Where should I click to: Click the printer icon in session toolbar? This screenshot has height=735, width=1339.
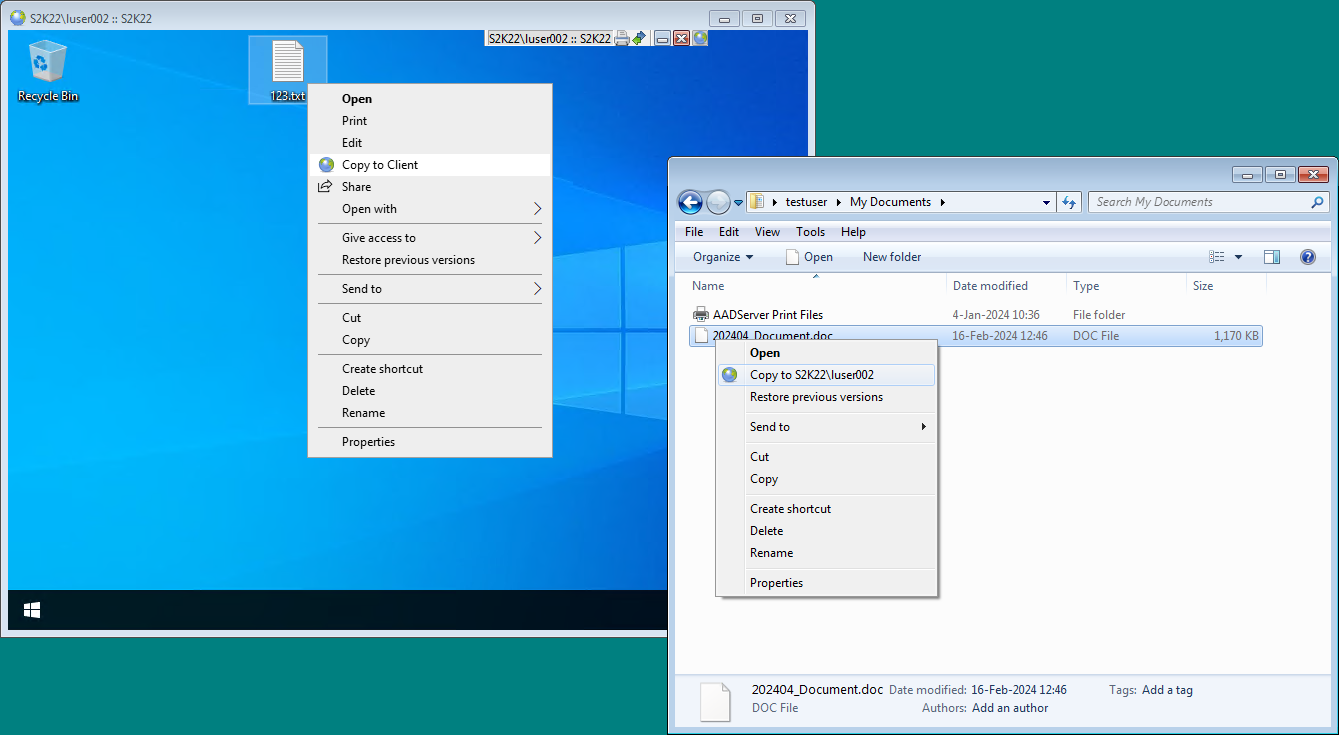pyautogui.click(x=621, y=38)
